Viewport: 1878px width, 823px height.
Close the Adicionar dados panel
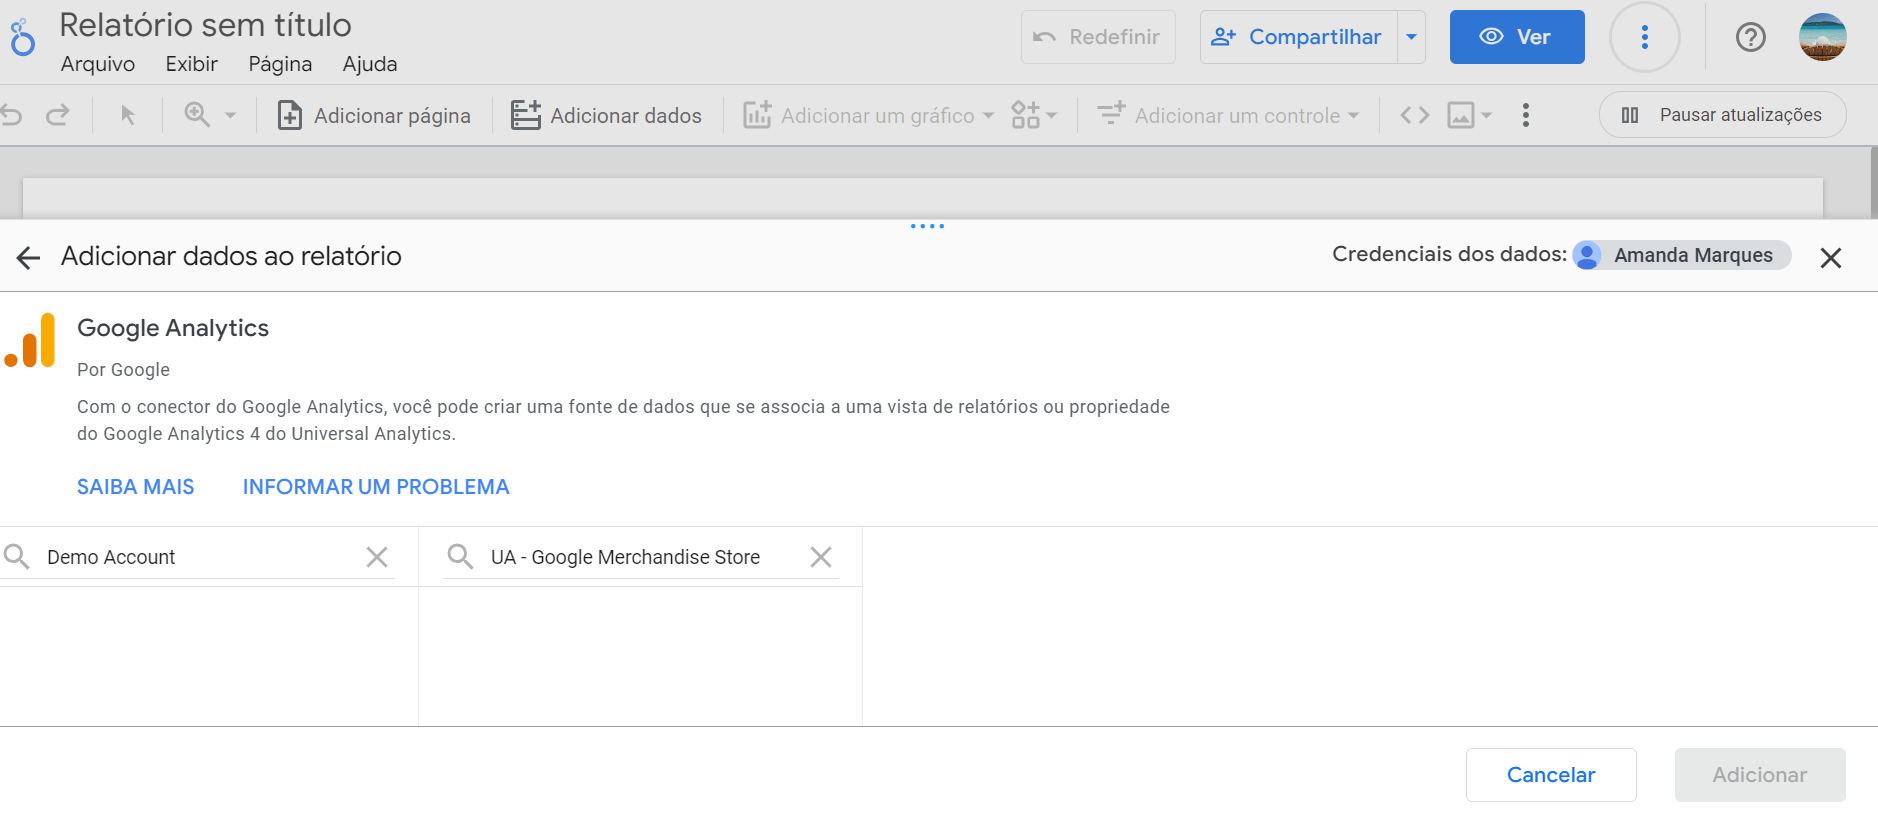click(1831, 258)
